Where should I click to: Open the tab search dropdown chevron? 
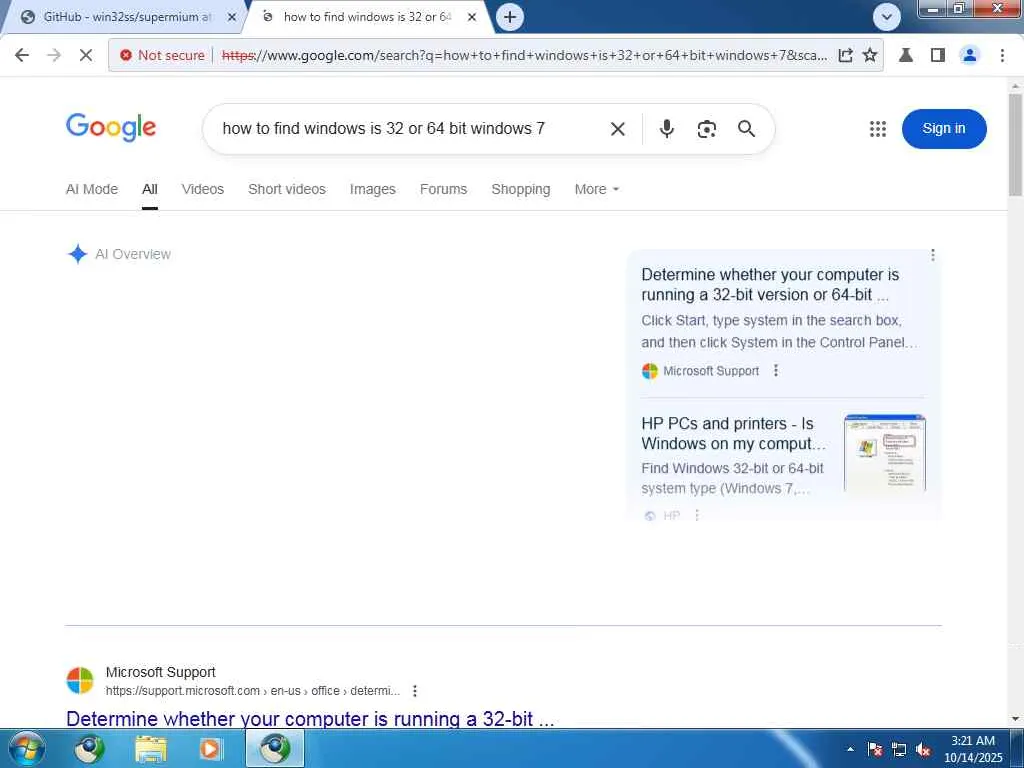coord(886,17)
